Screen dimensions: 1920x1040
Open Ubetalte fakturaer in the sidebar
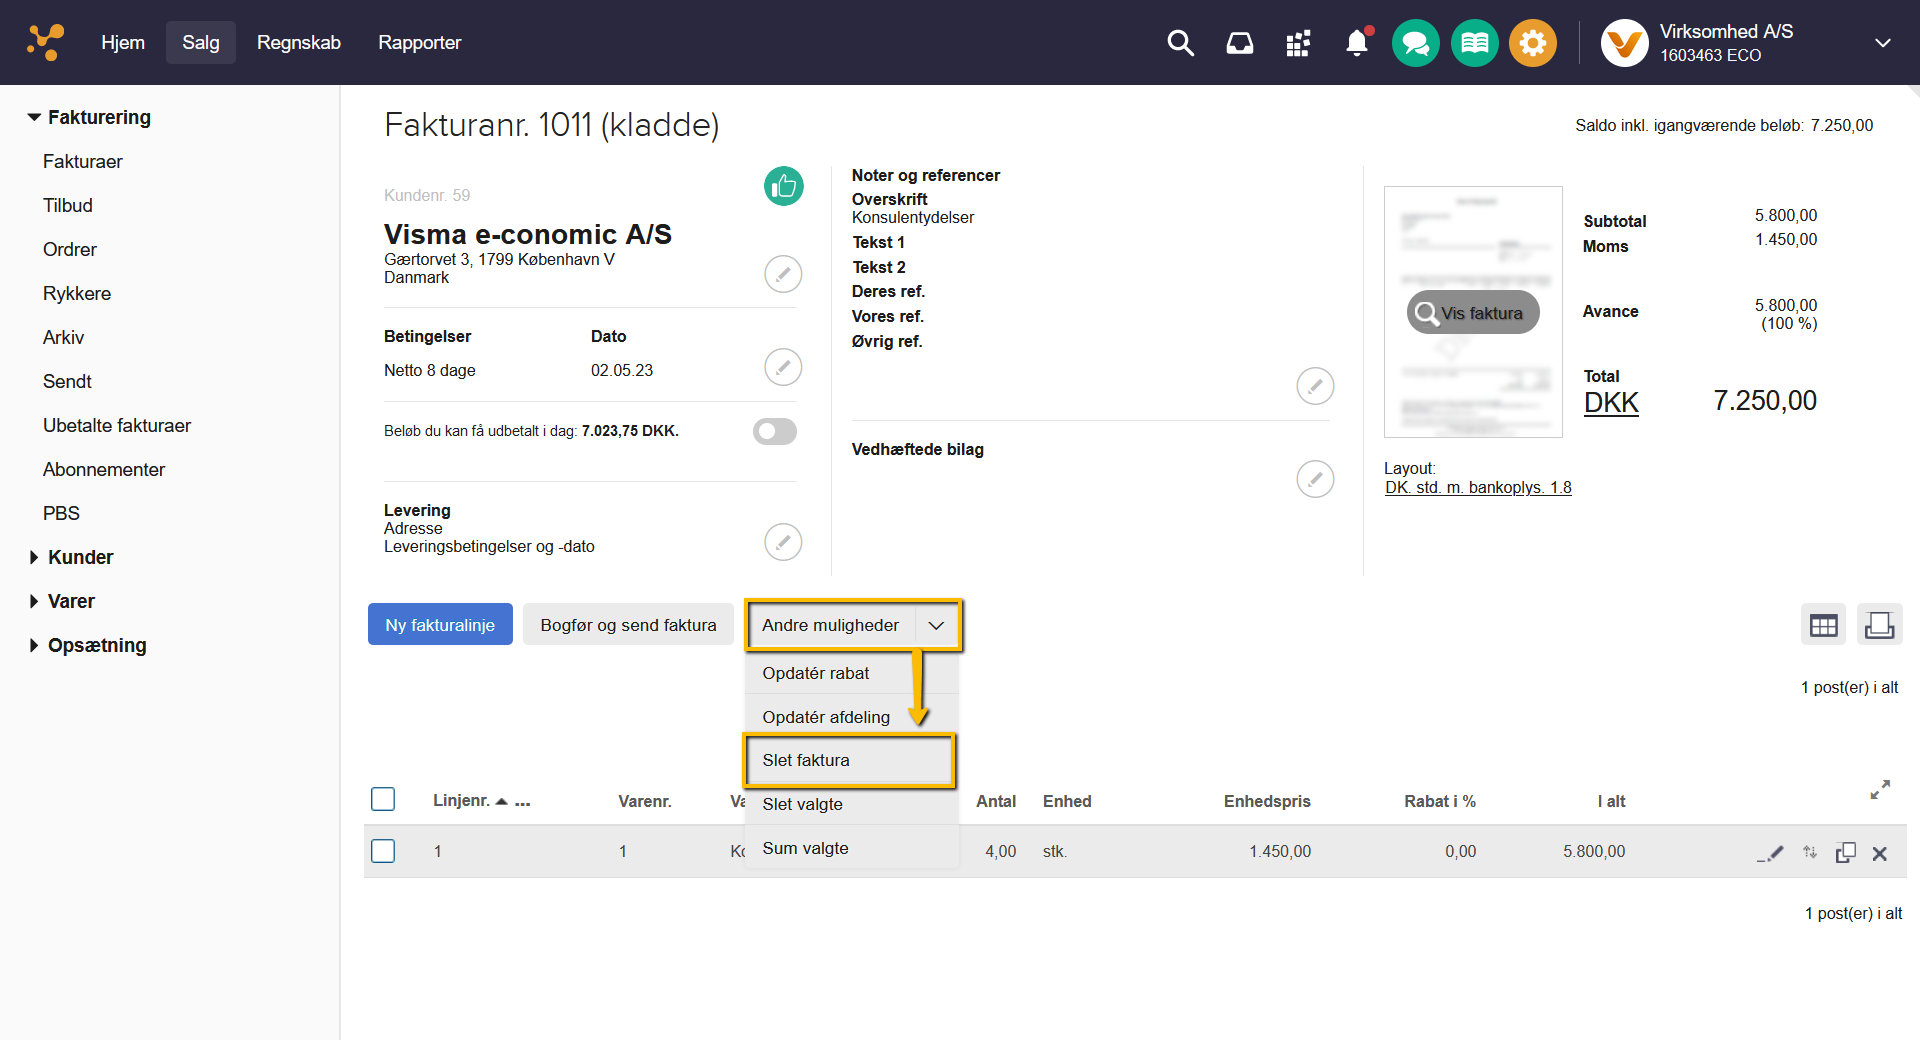(x=117, y=425)
